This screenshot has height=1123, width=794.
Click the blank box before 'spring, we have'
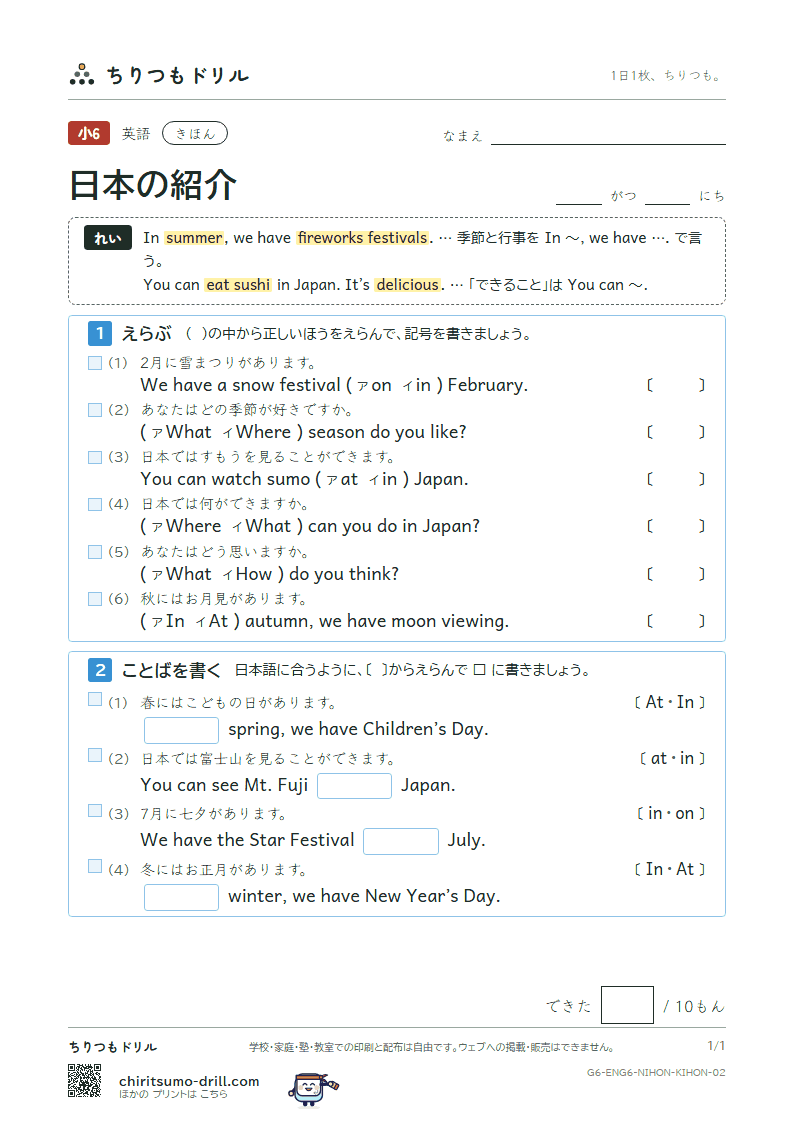pyautogui.click(x=181, y=731)
